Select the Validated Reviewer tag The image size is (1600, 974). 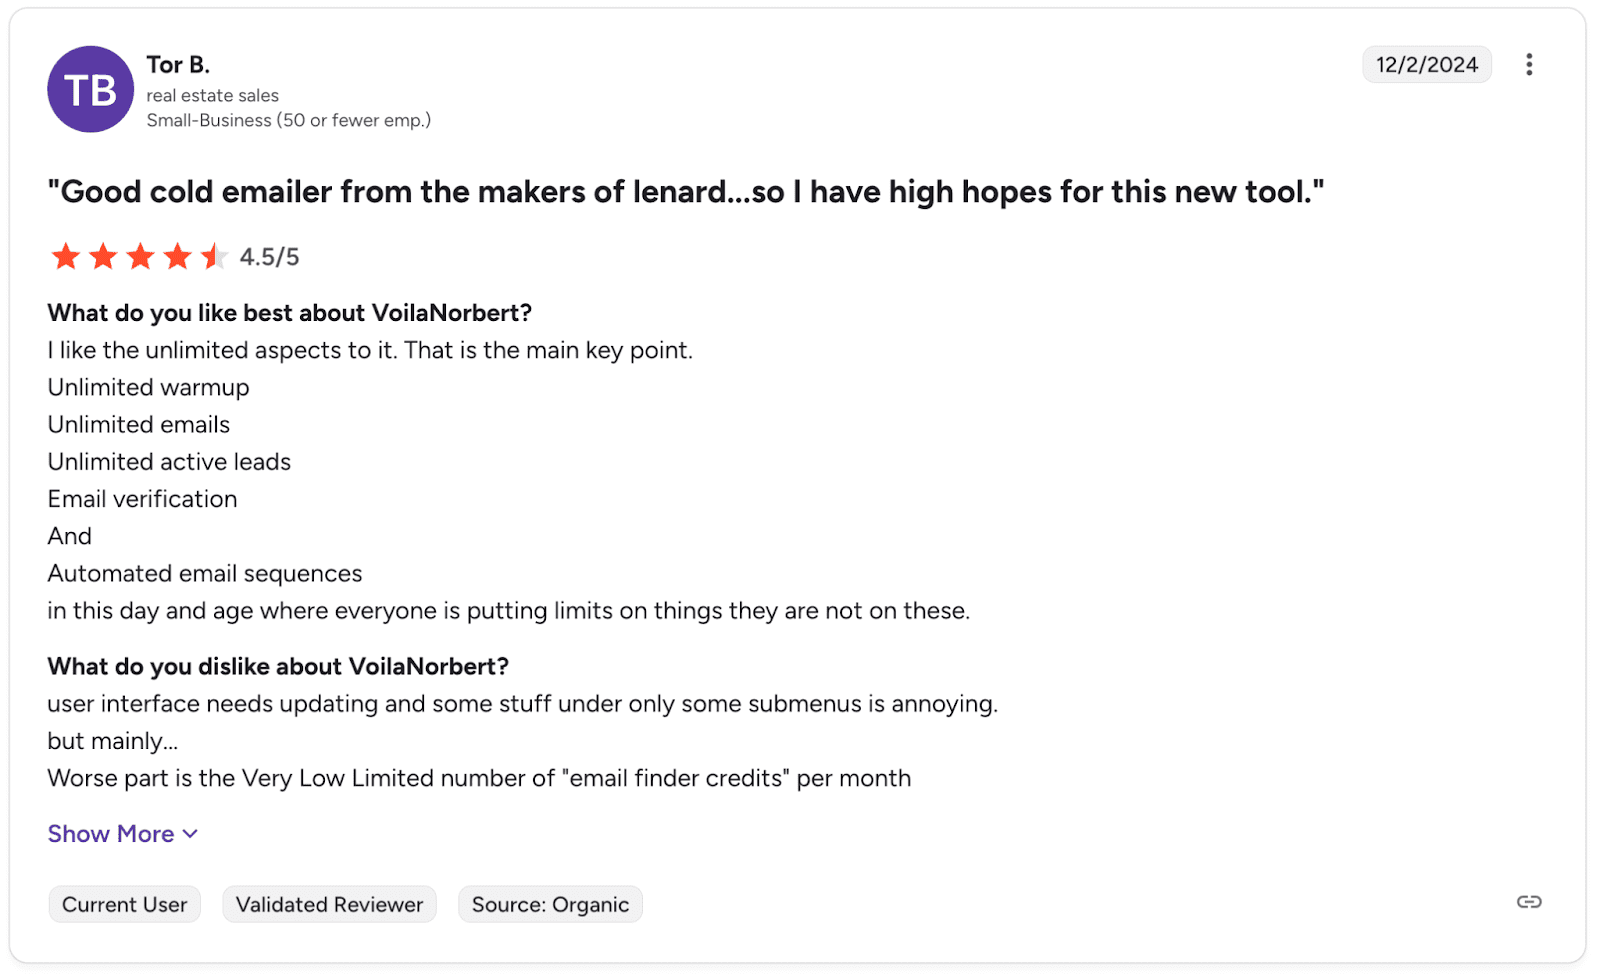click(329, 905)
